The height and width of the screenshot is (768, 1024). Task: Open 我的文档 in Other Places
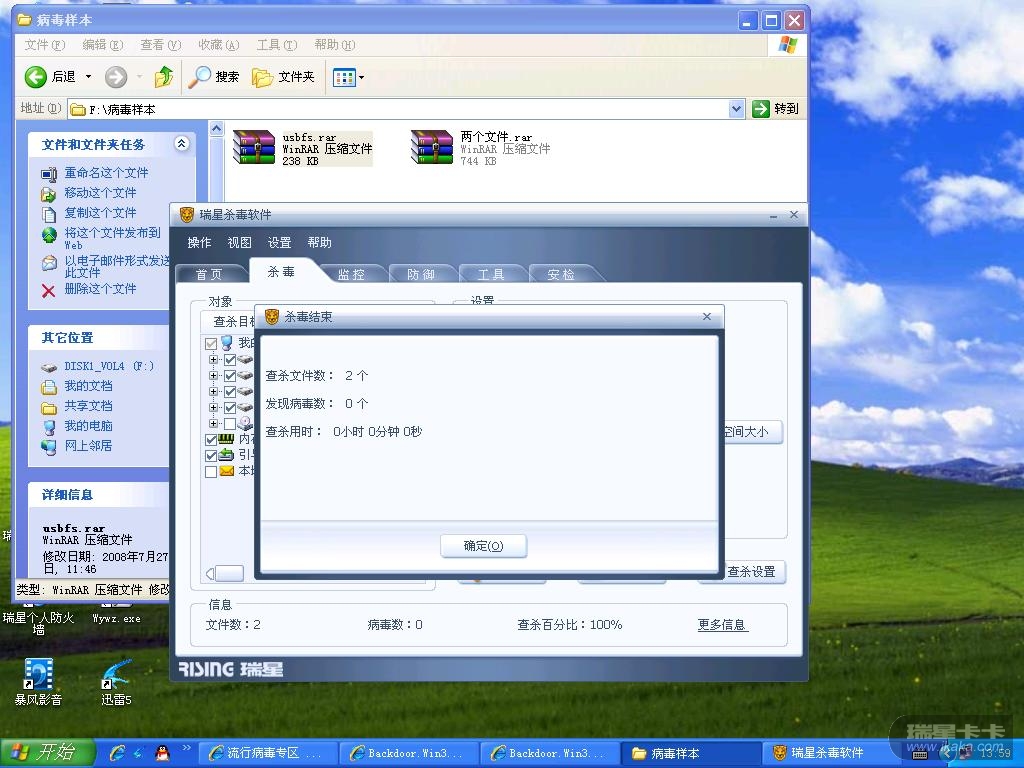click(x=88, y=386)
